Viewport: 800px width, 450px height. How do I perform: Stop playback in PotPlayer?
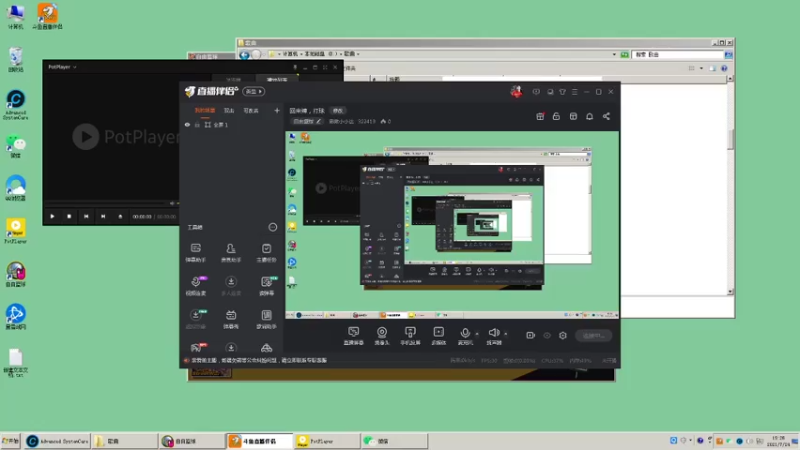(69, 216)
